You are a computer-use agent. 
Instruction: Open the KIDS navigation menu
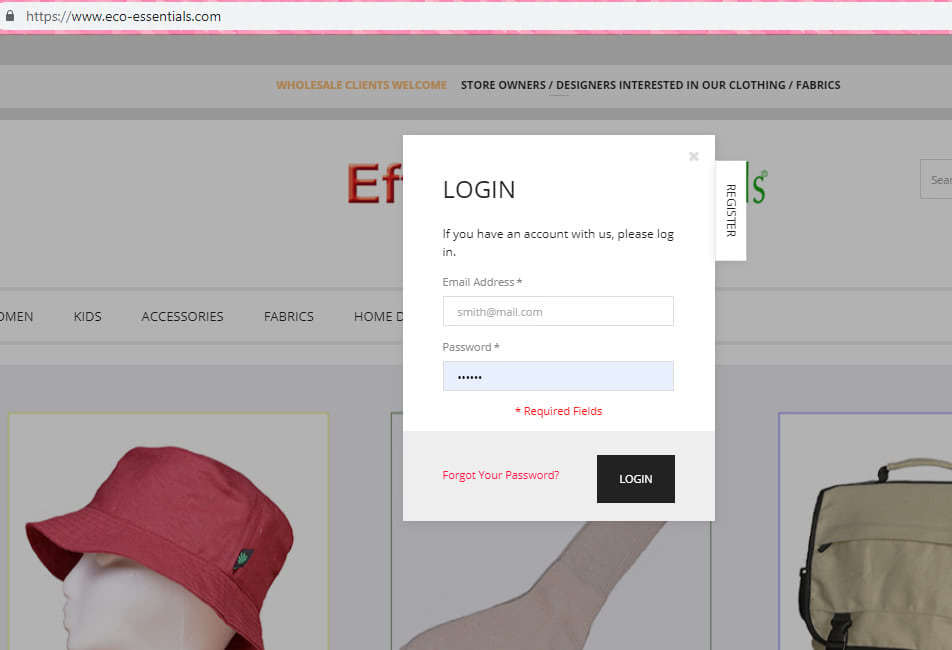pos(87,316)
